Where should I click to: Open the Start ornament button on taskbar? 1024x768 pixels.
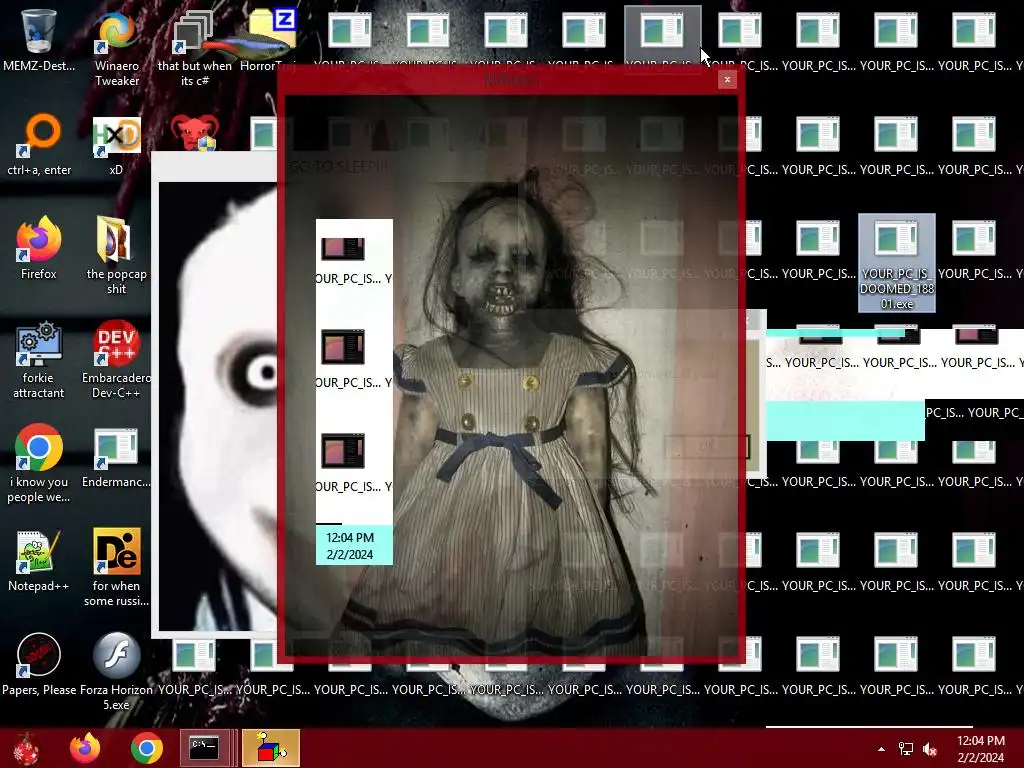(27, 748)
